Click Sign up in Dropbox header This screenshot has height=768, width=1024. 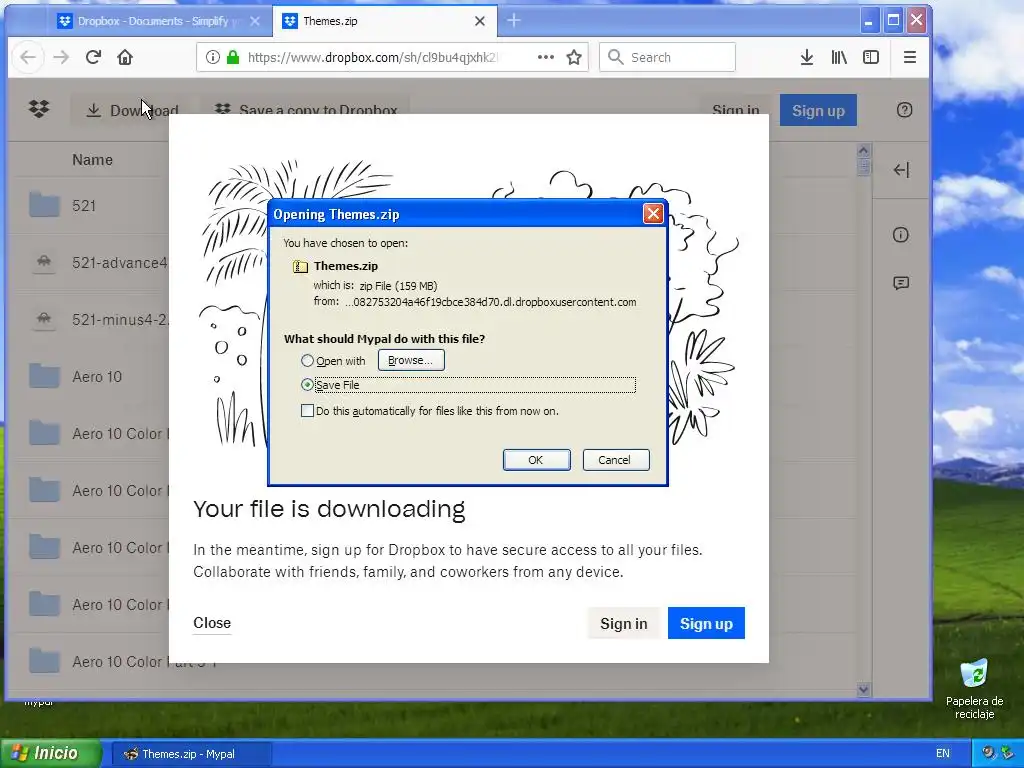818,110
